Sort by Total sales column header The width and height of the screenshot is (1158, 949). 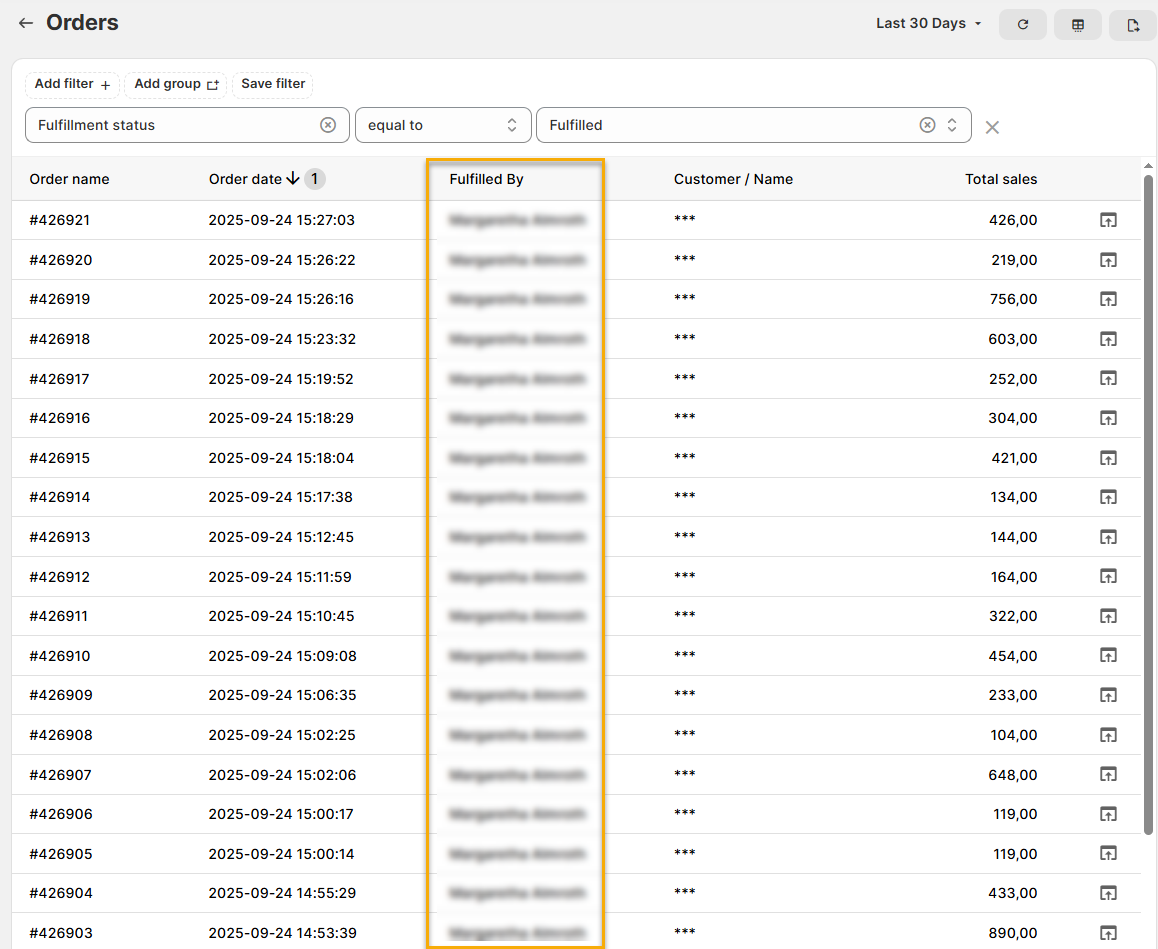tap(1000, 179)
